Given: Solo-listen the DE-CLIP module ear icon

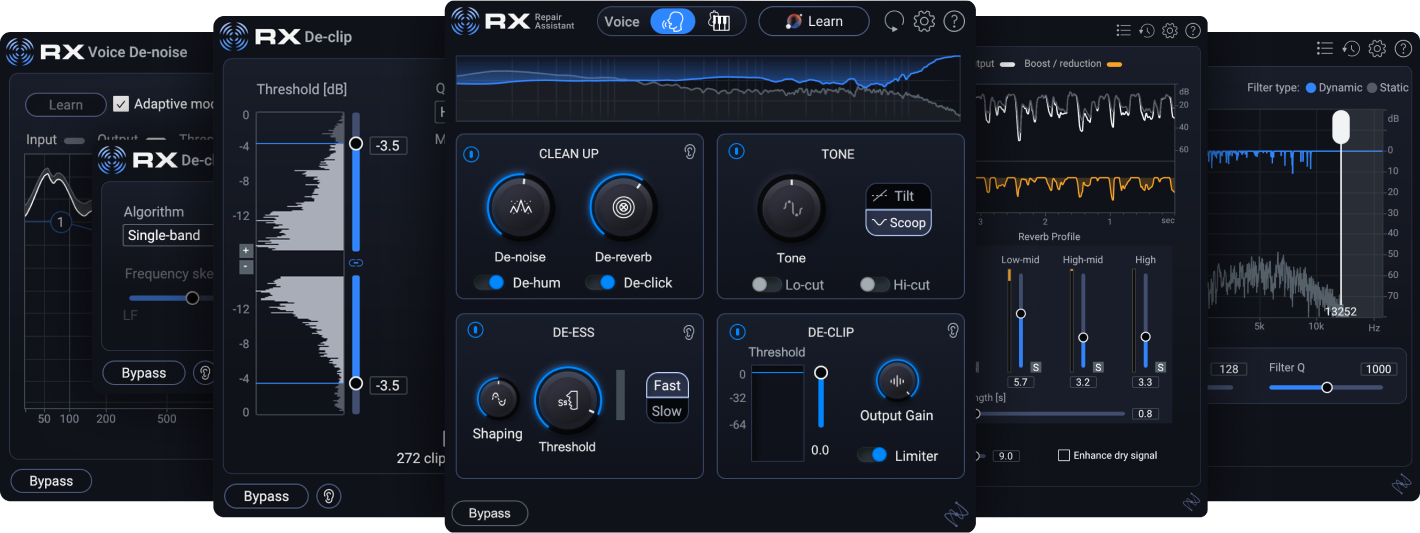Looking at the screenshot, I should (953, 330).
